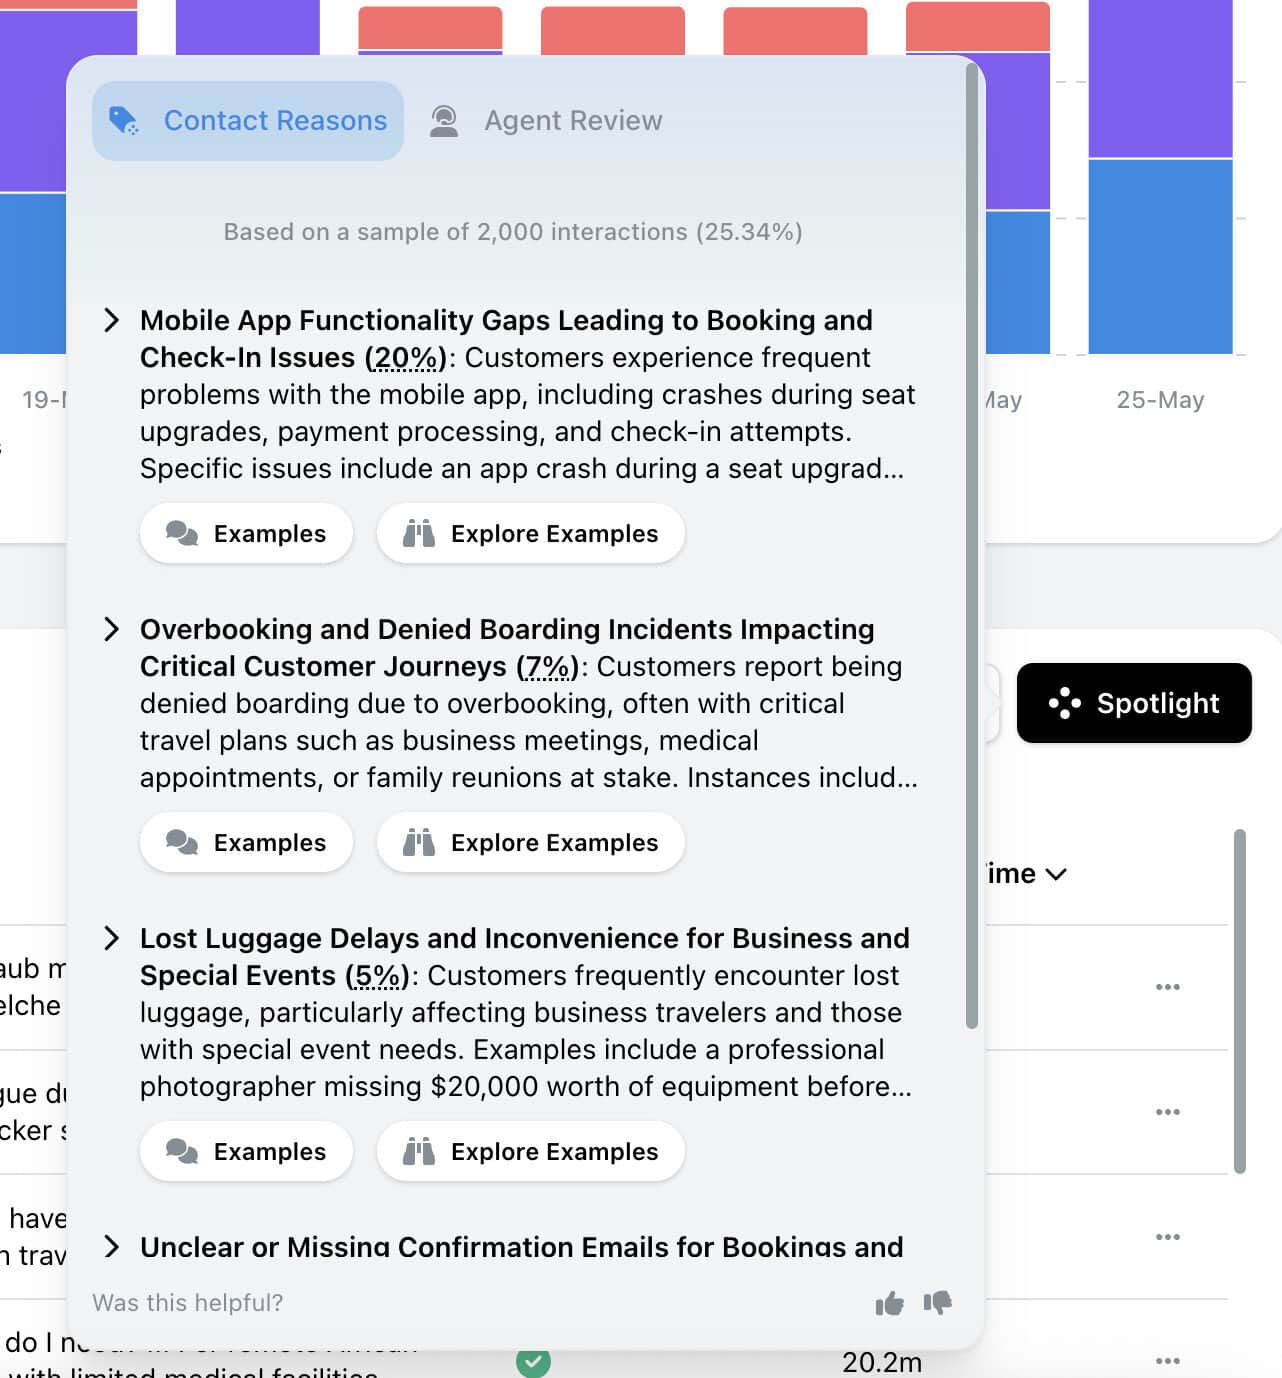This screenshot has width=1282, height=1378.
Task: Show Examples for Lost Luggage Delays
Action: point(246,1152)
